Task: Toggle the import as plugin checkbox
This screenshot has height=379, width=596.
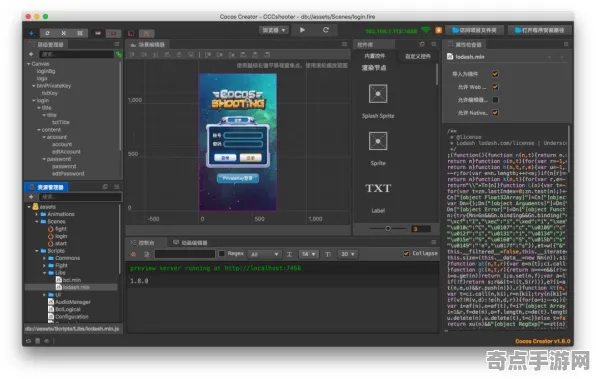Action: (x=495, y=74)
